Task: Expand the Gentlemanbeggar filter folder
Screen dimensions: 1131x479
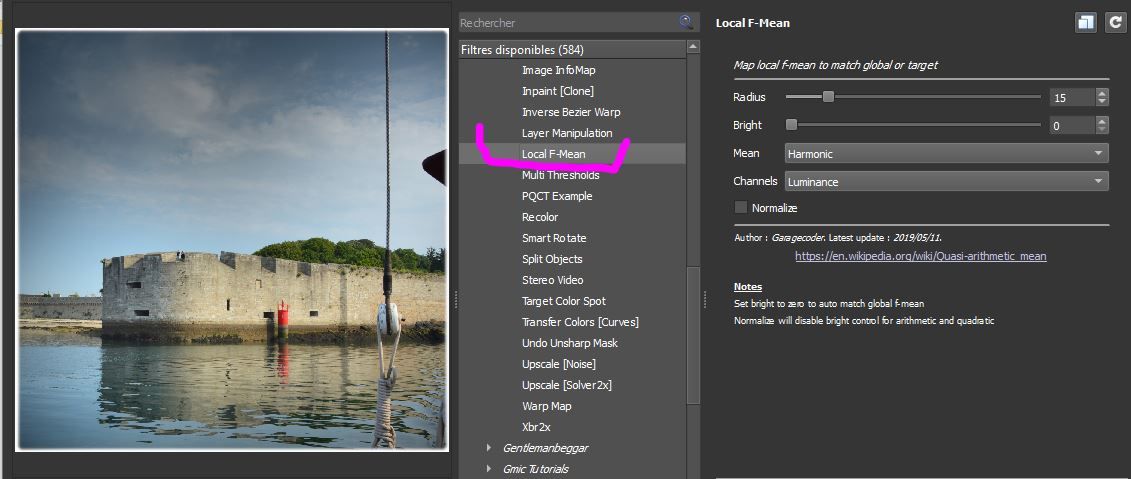Action: (490, 448)
